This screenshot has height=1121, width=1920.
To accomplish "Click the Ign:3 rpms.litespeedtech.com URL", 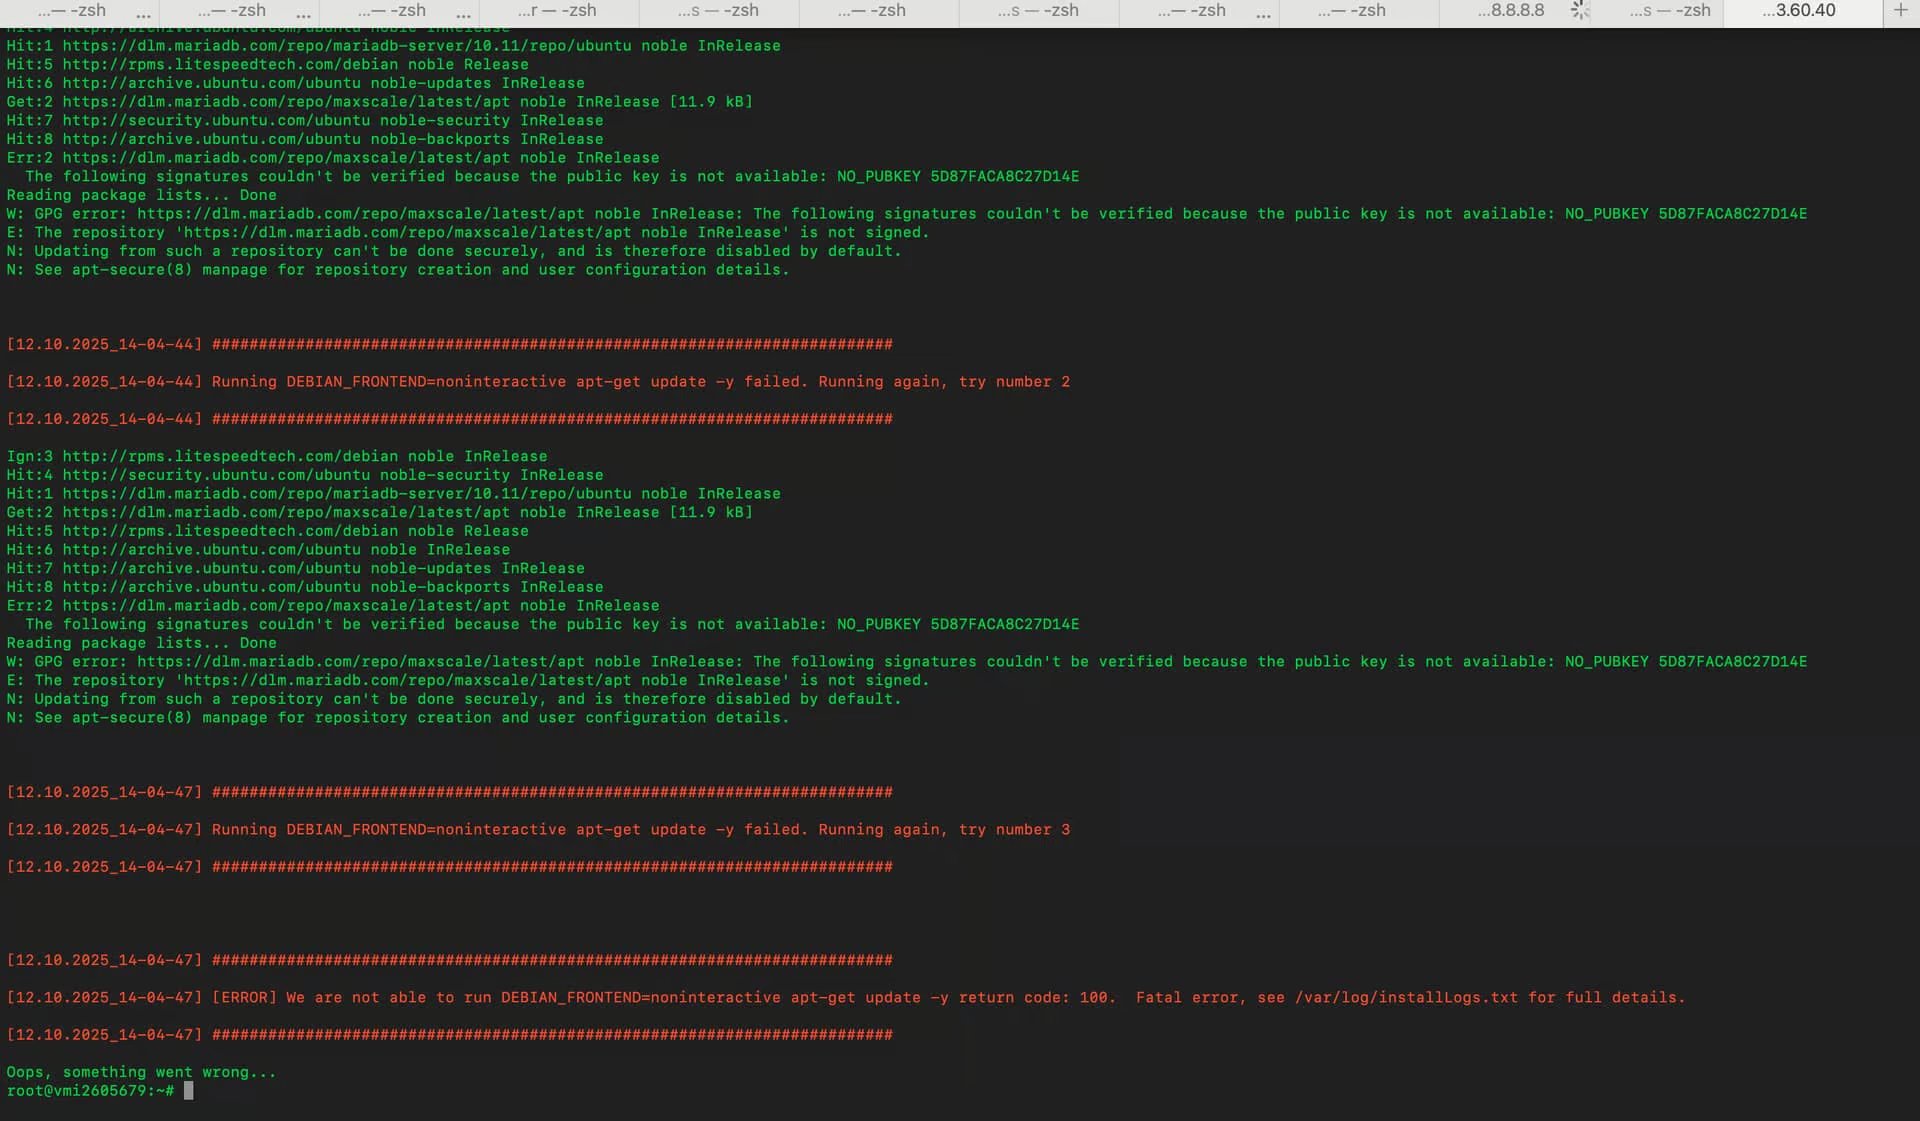I will click(230, 456).
